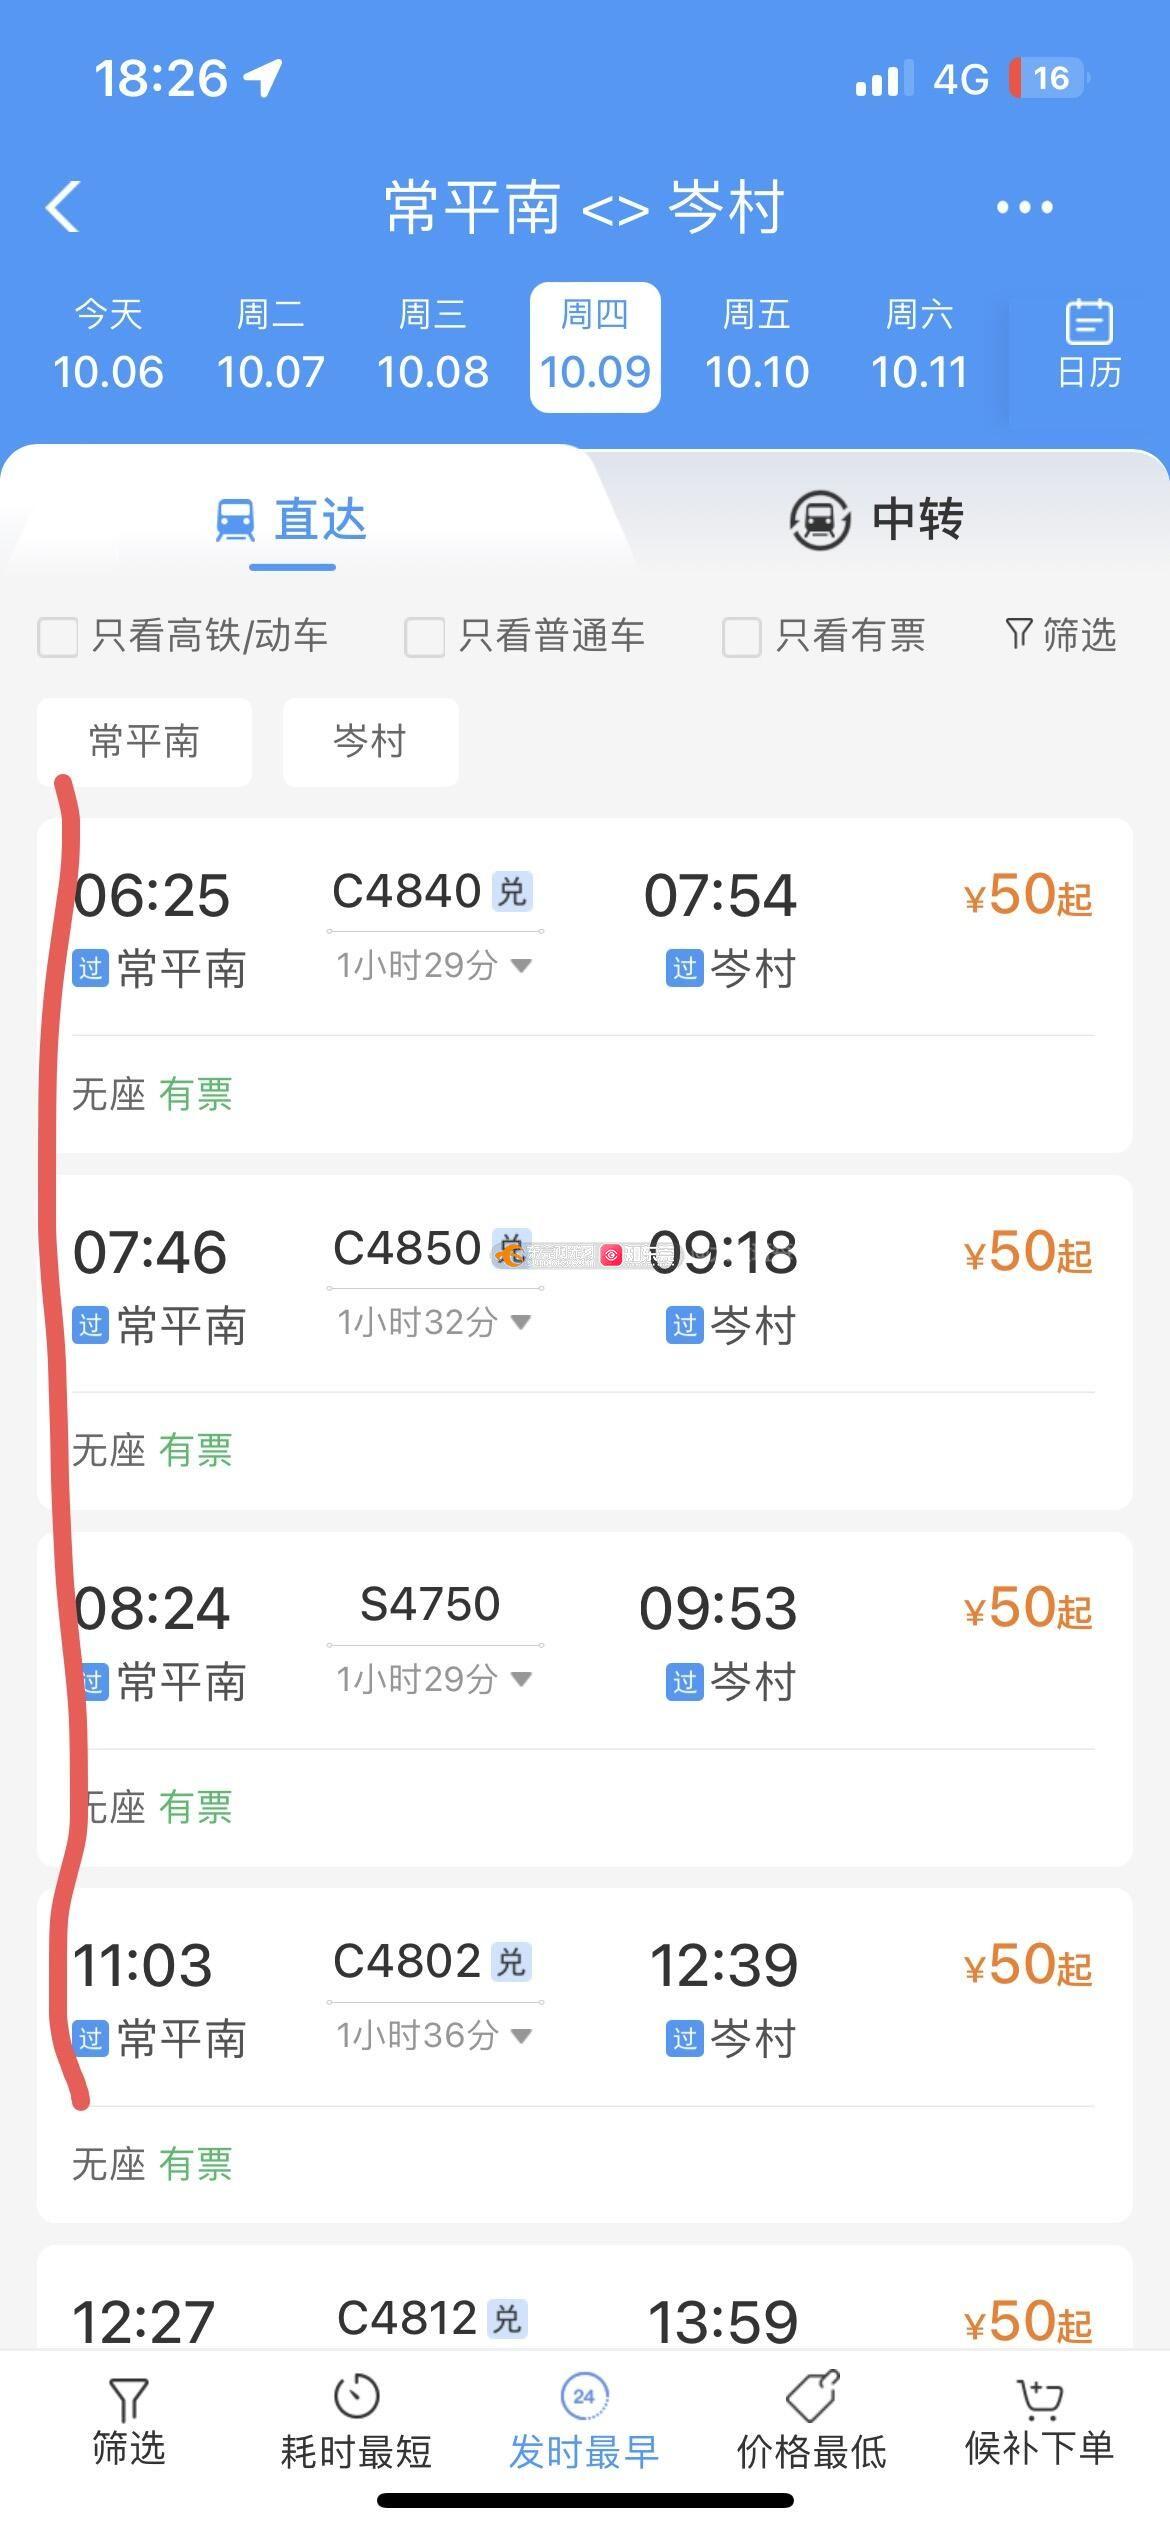
Task: Toggle 只看有票 checkbox
Action: [742, 637]
